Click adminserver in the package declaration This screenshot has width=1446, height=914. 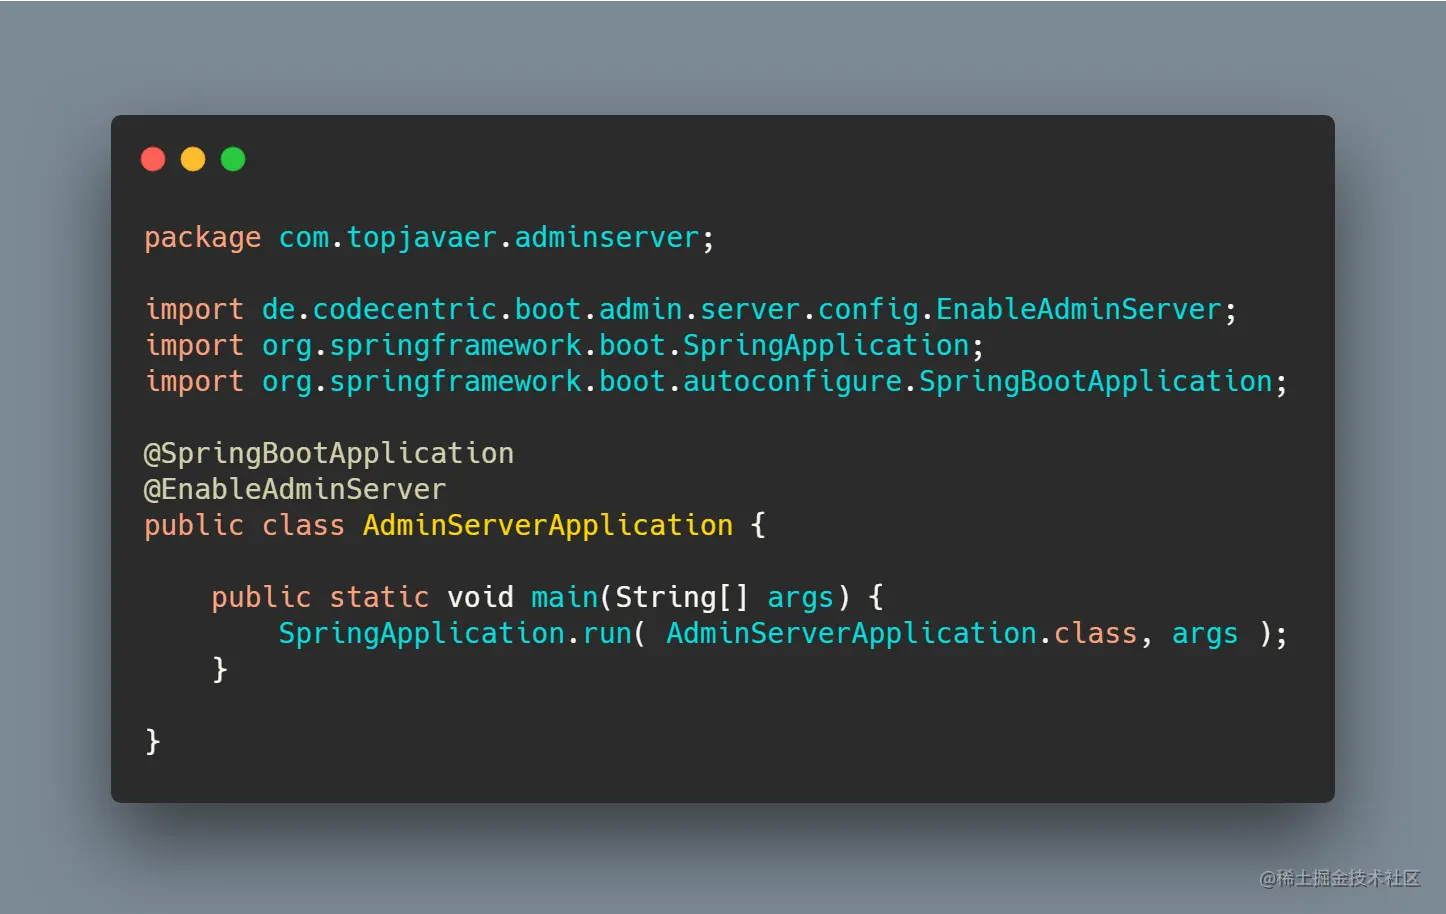click(x=606, y=238)
